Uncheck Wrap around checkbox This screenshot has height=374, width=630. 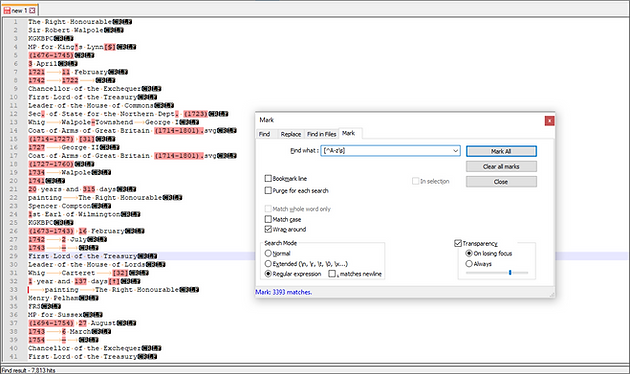268,229
